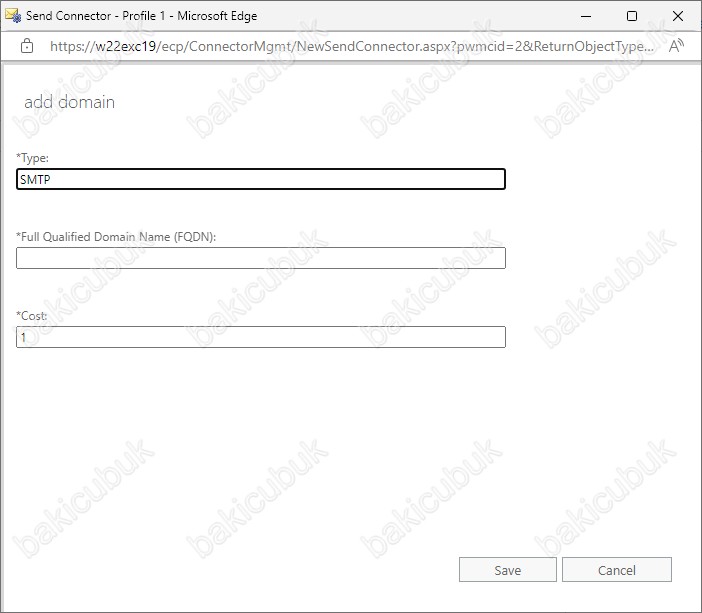Click the Type field containing SMTP
Viewport: 702px width, 613px height.
[x=261, y=179]
